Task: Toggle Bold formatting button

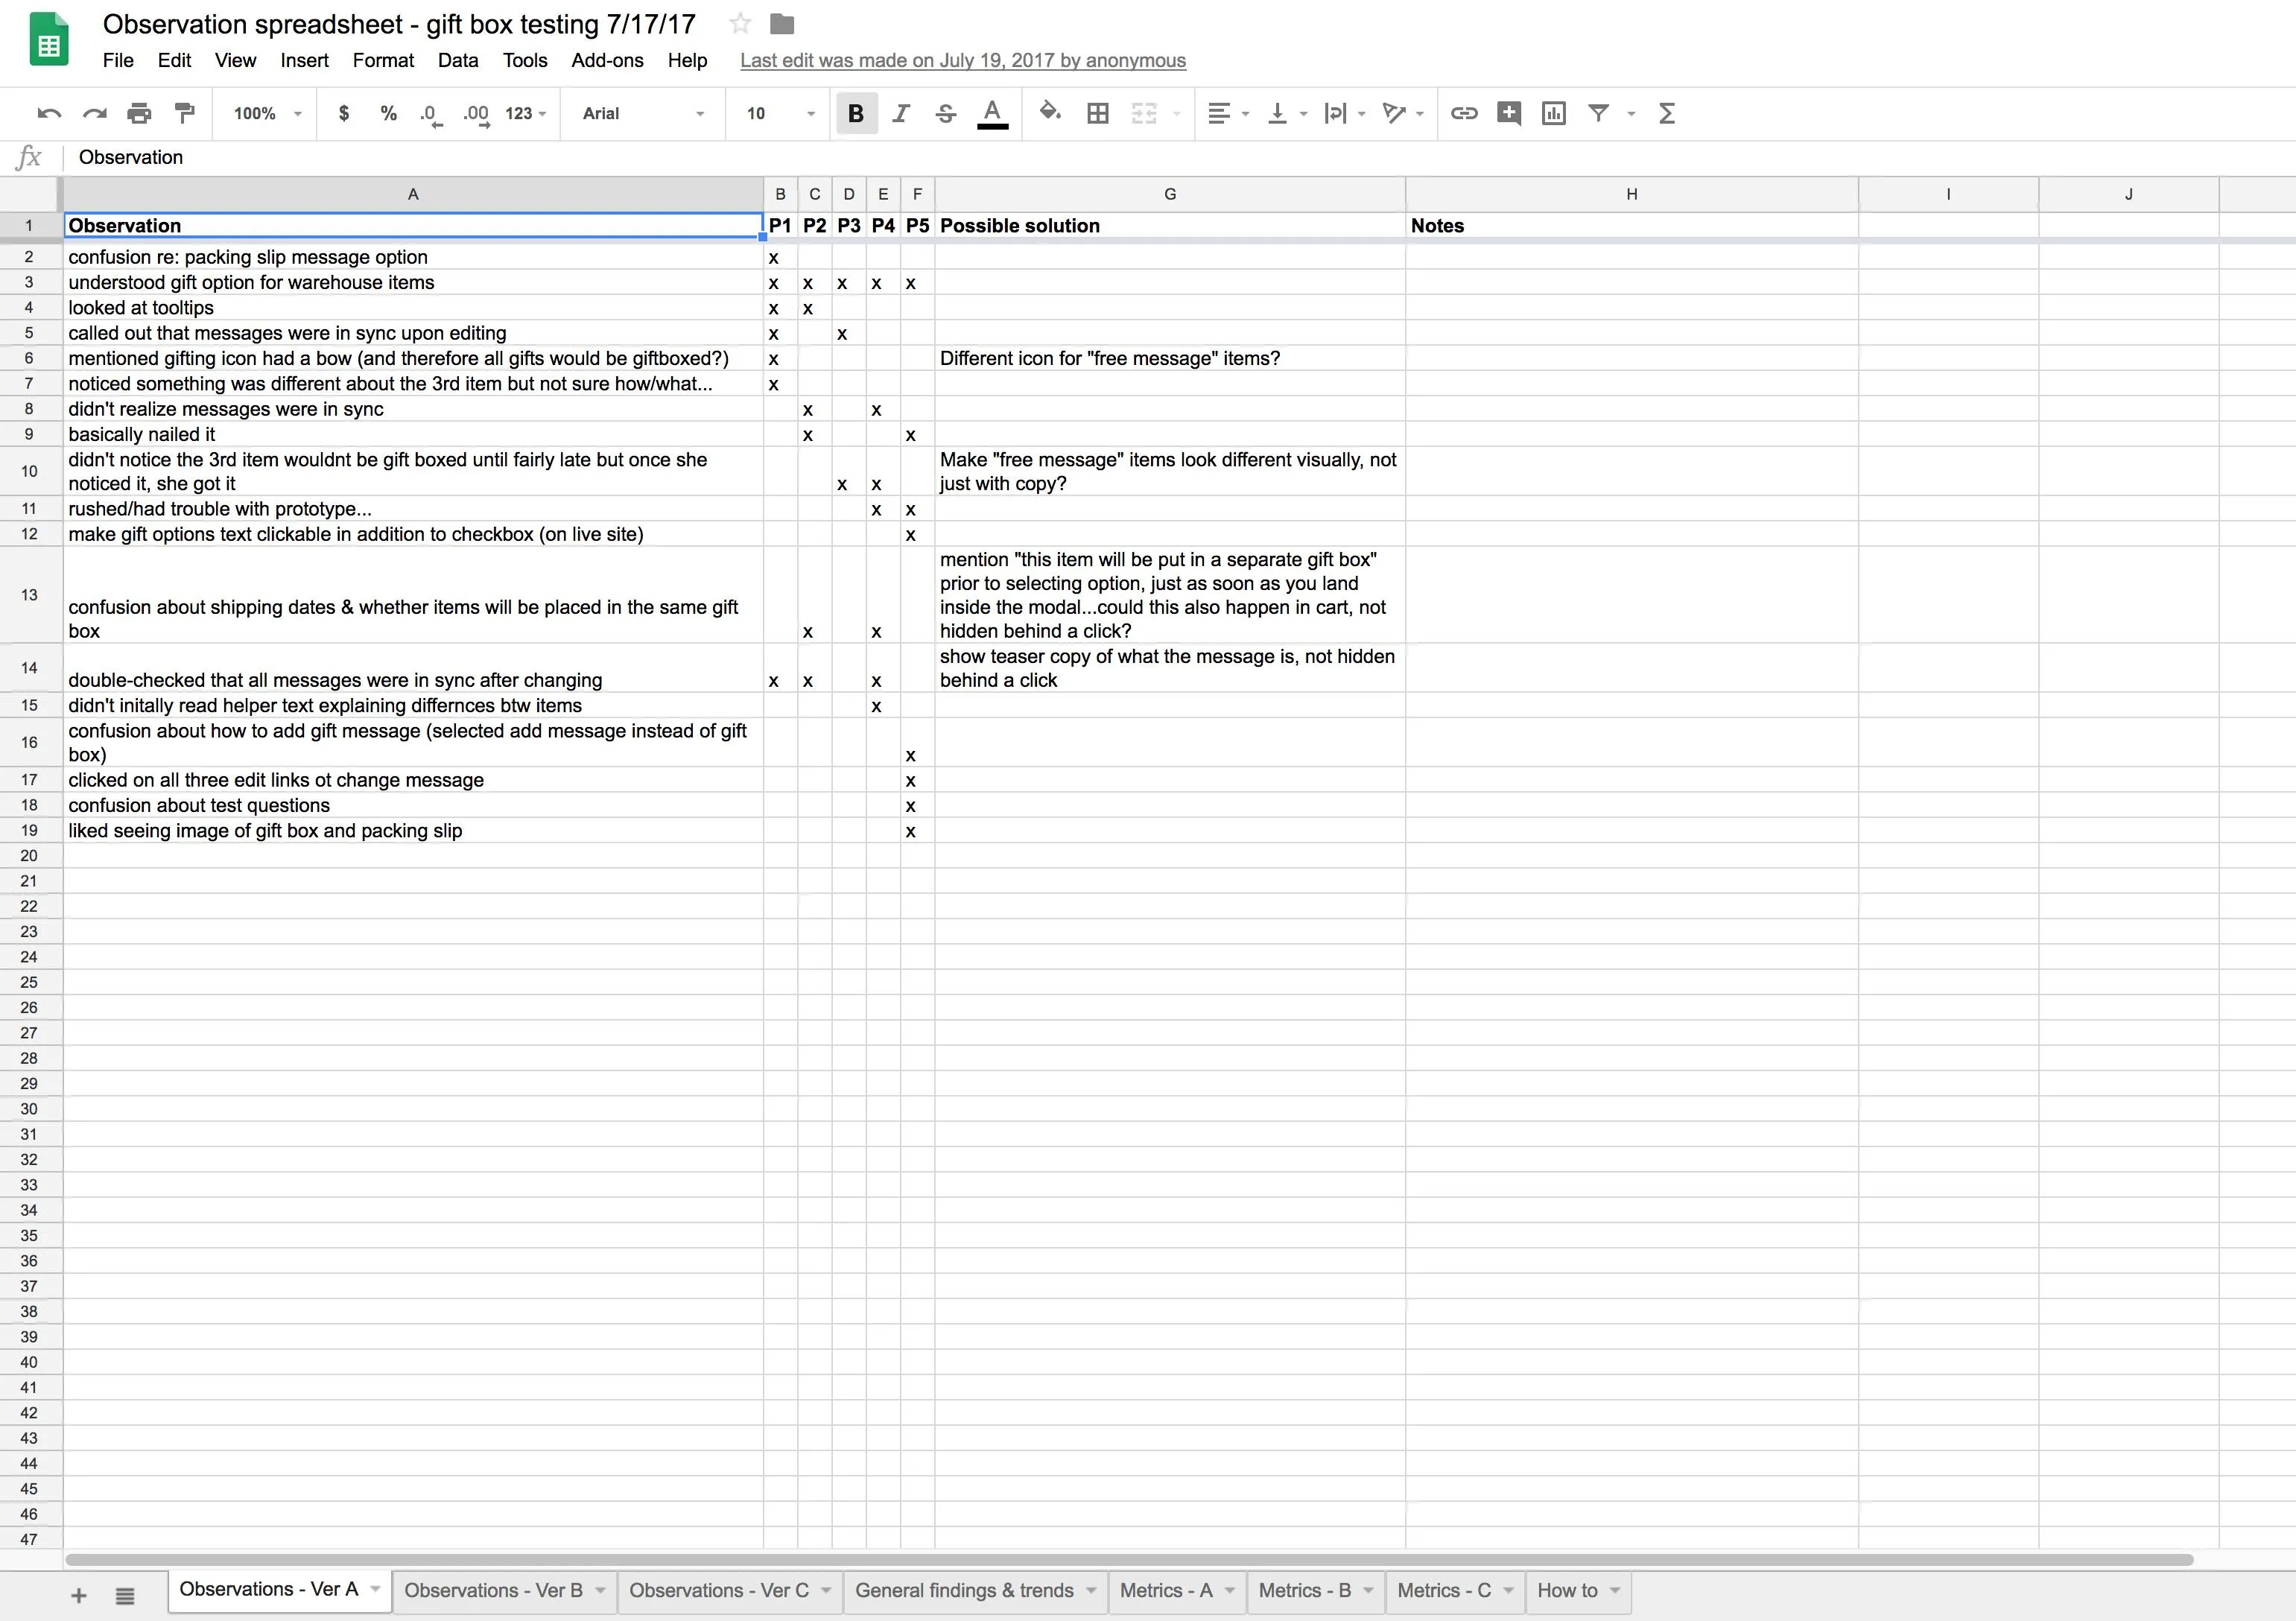Action: [x=856, y=114]
